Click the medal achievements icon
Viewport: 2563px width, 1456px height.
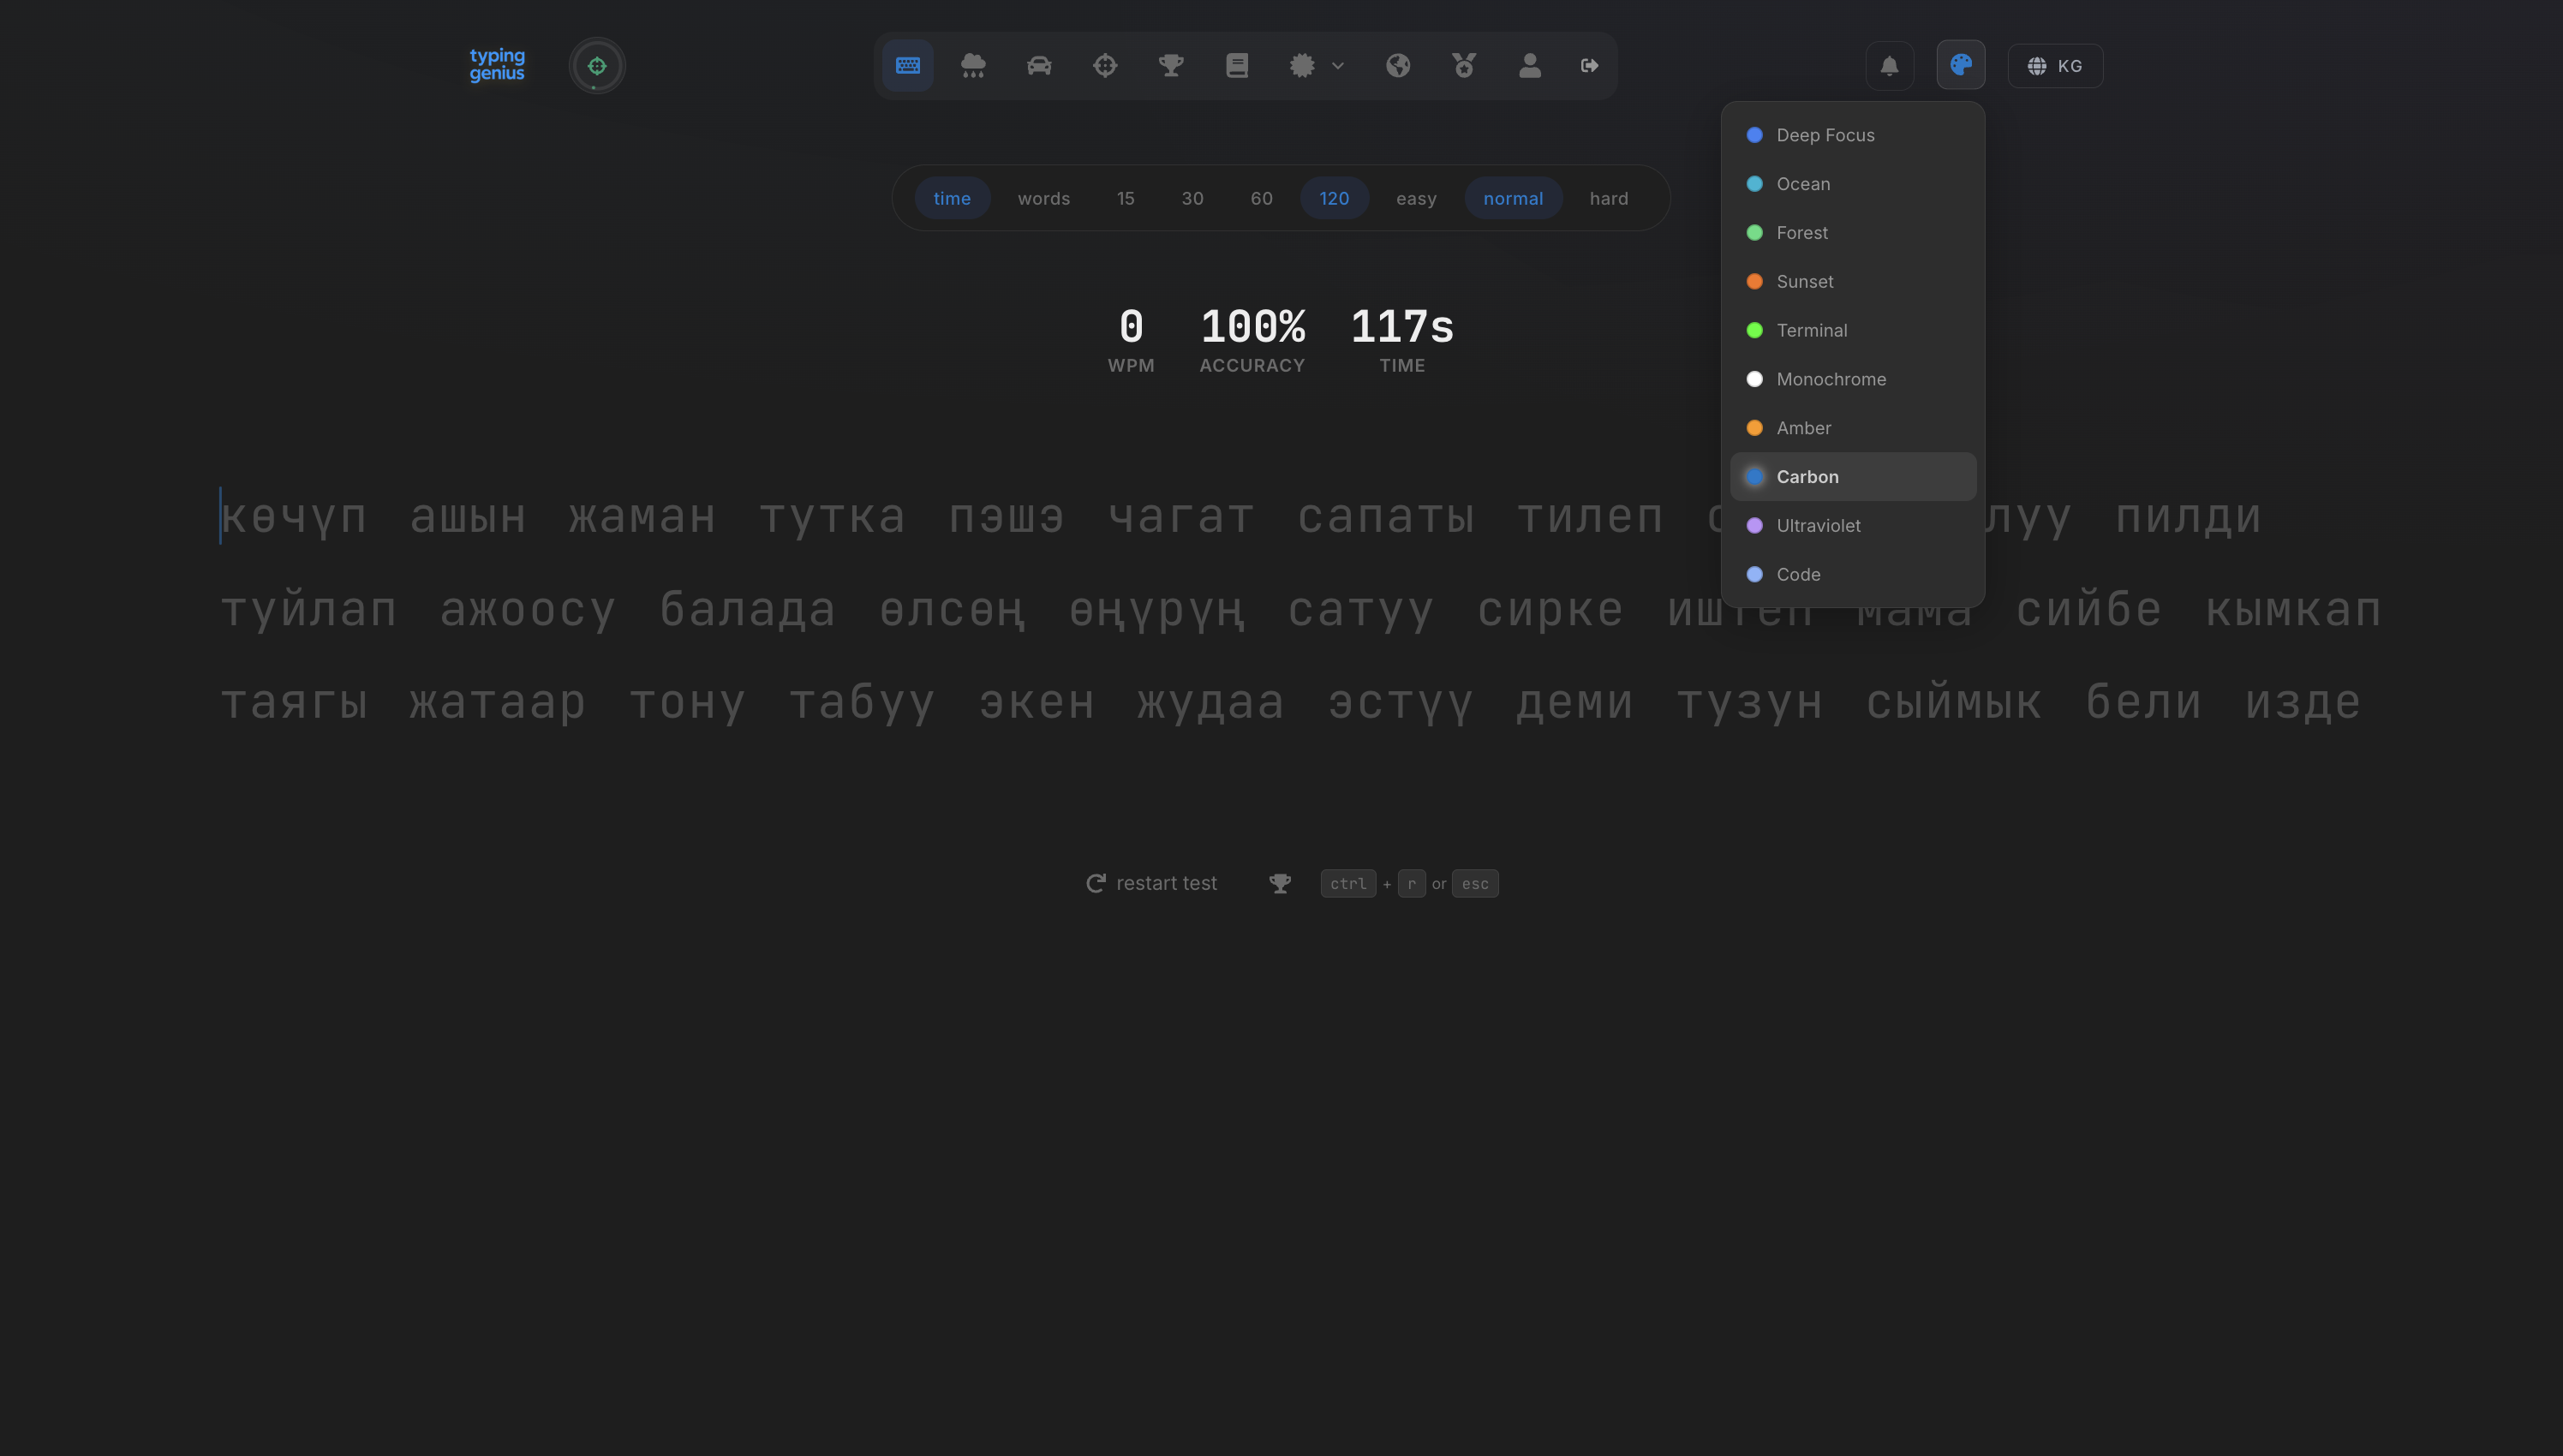click(x=1463, y=65)
